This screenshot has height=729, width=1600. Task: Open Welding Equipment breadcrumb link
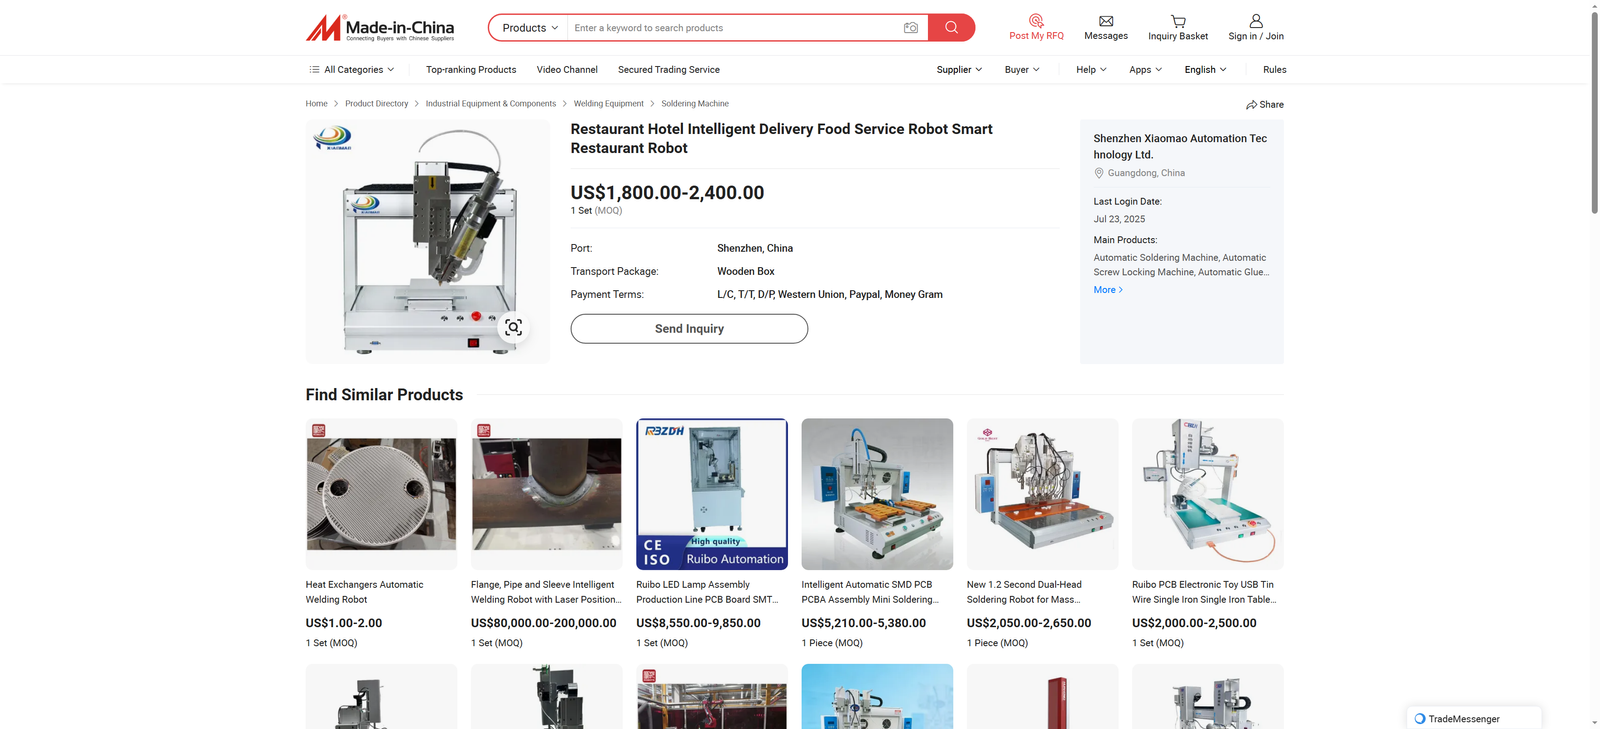tap(608, 104)
